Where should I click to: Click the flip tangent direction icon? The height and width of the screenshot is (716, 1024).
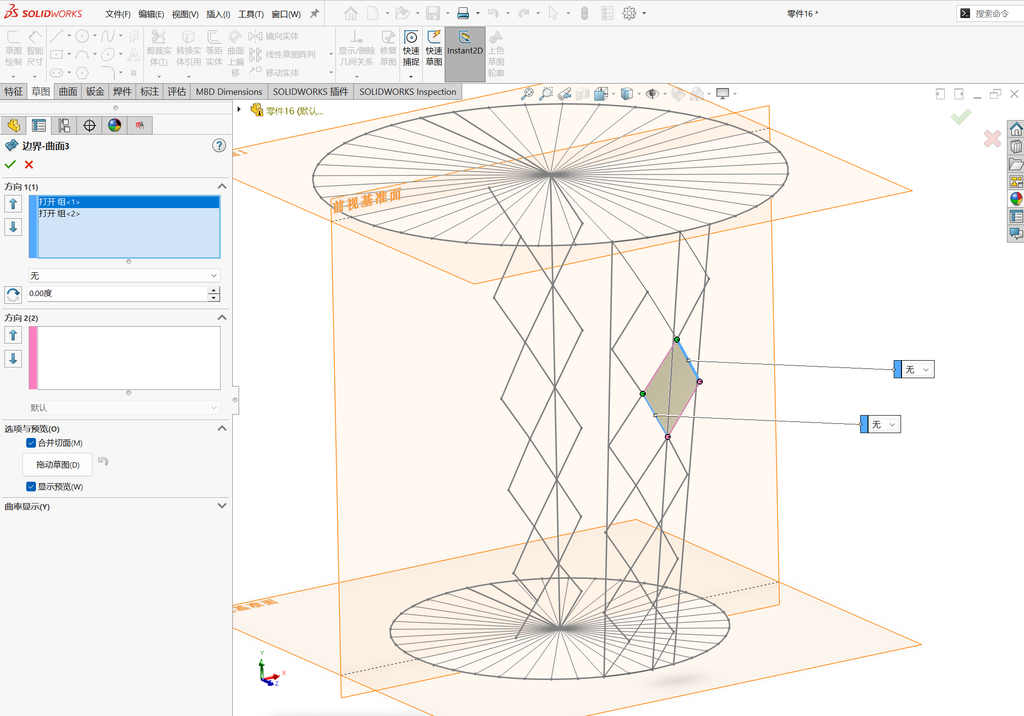coord(13,295)
